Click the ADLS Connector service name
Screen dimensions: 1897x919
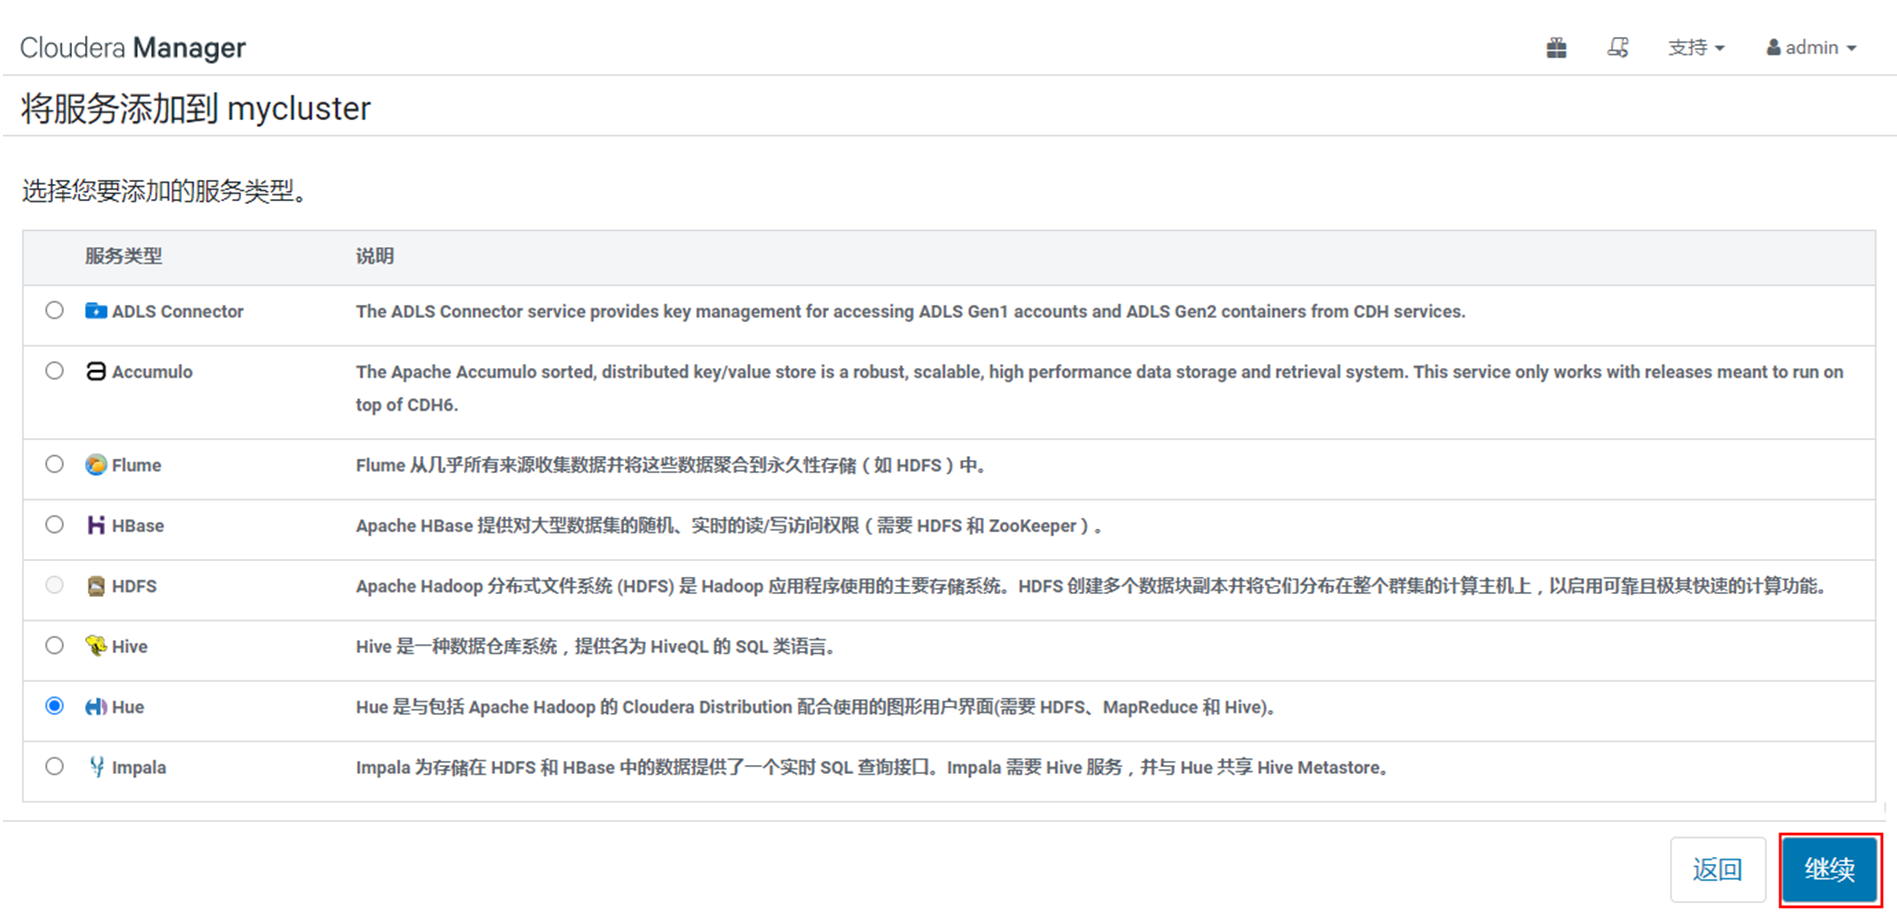click(177, 311)
